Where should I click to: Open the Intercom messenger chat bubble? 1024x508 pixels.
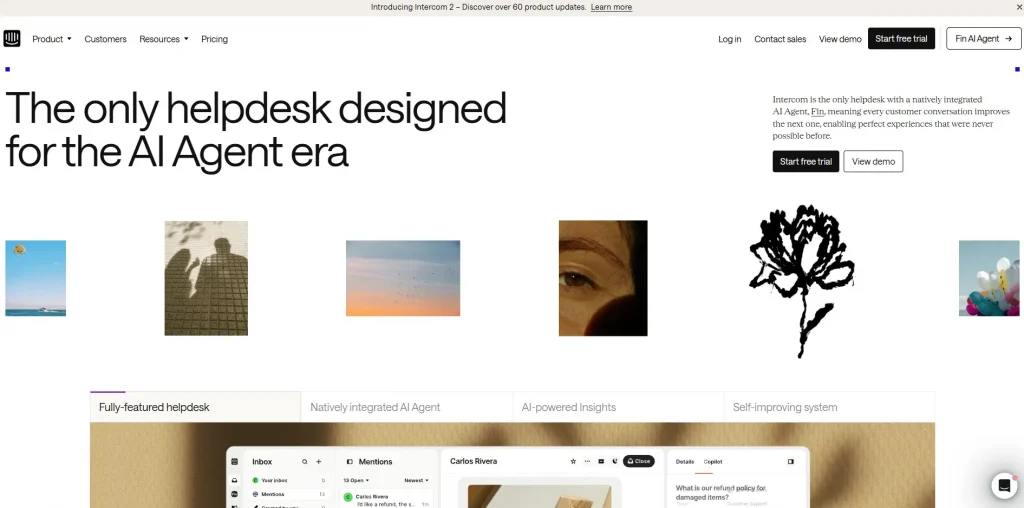pos(1004,486)
